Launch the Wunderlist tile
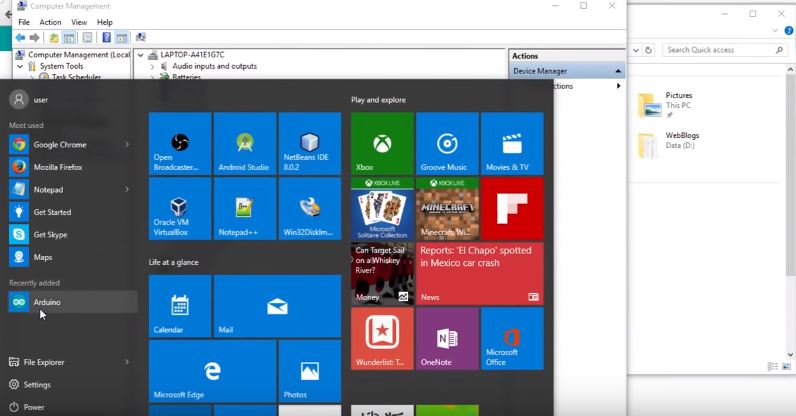Viewport: 796px width, 416px height. click(x=382, y=339)
